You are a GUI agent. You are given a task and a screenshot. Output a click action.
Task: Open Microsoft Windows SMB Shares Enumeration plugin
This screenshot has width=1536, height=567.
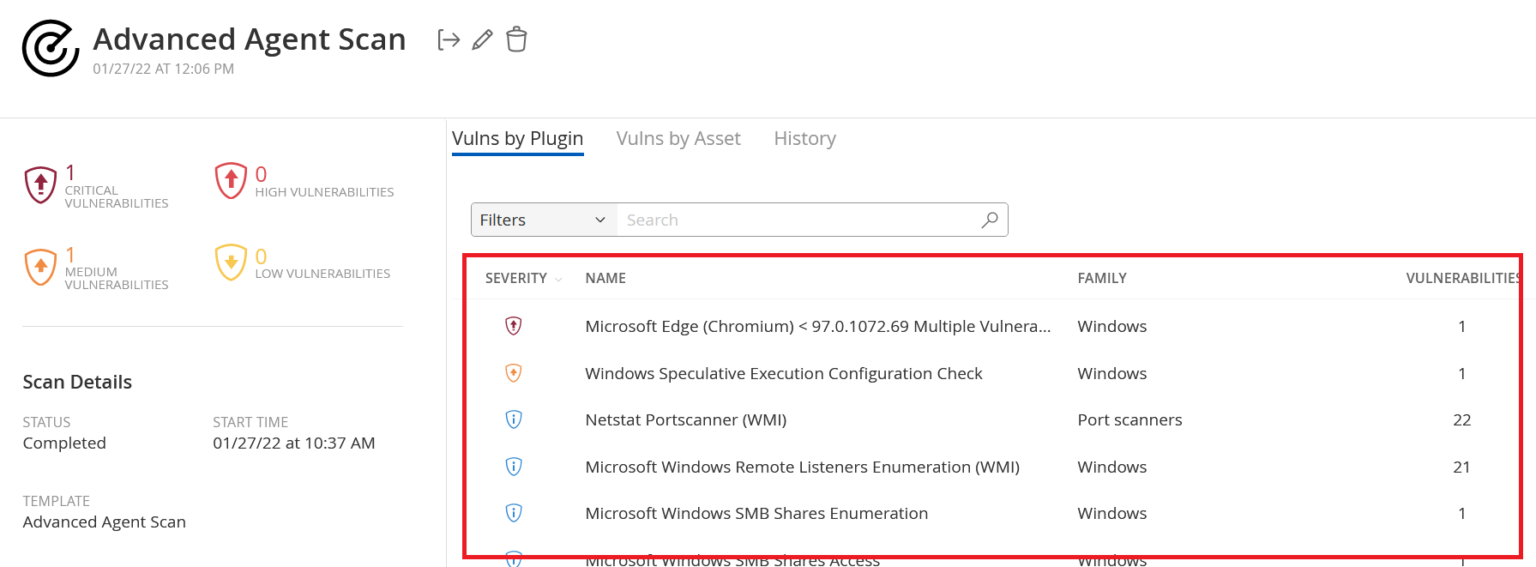(x=756, y=513)
